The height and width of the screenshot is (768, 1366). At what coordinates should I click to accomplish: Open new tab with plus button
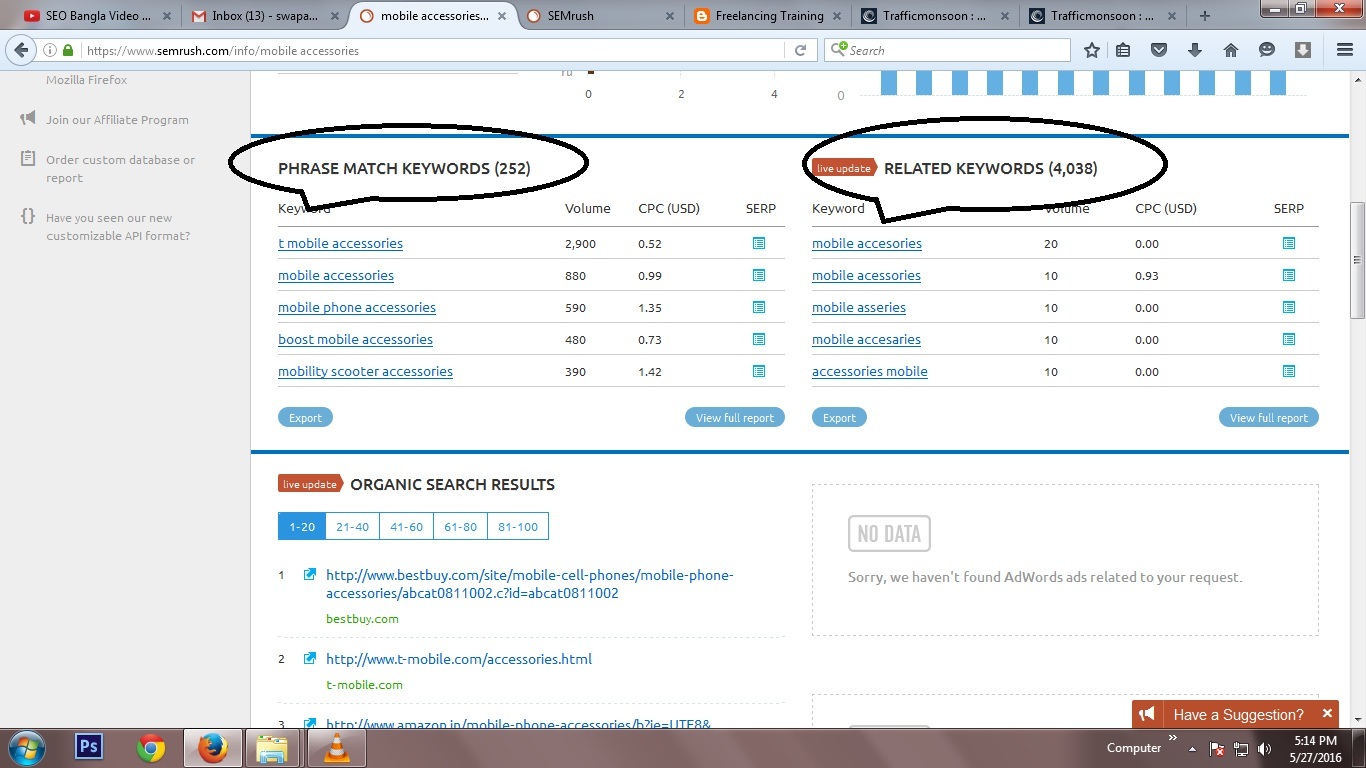pyautogui.click(x=1204, y=16)
